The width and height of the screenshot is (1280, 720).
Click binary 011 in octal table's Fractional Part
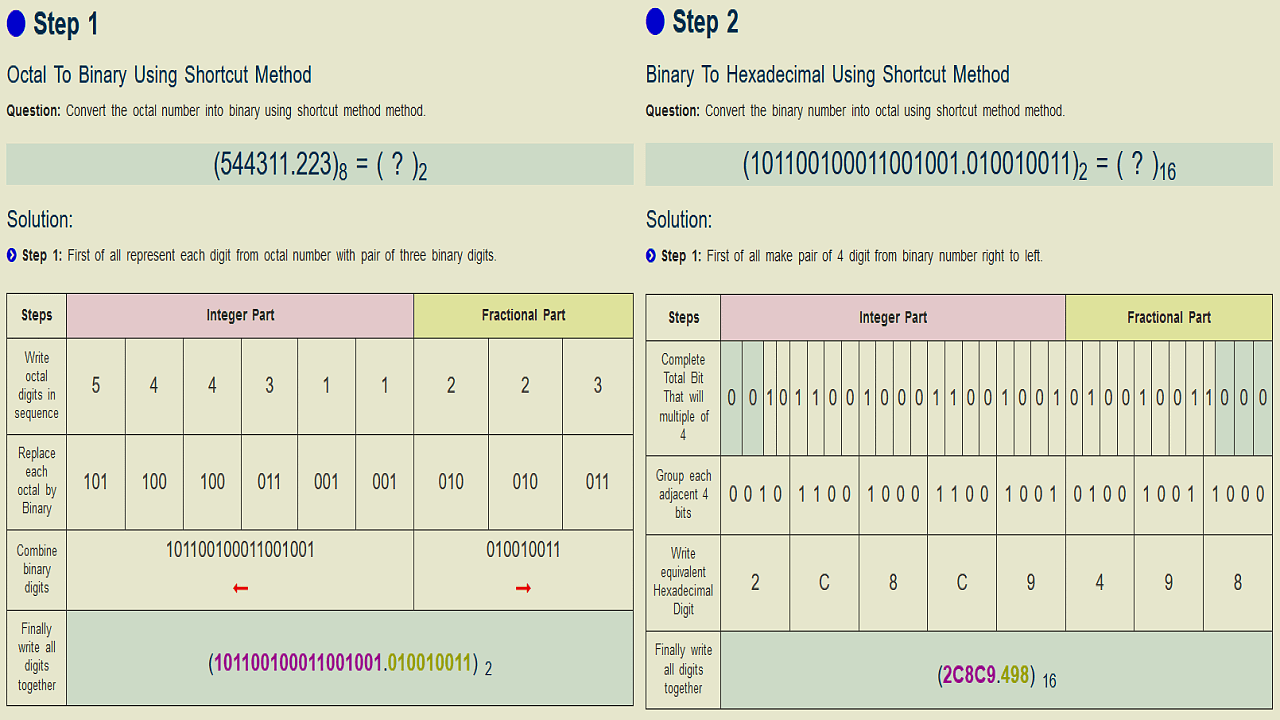(x=597, y=482)
